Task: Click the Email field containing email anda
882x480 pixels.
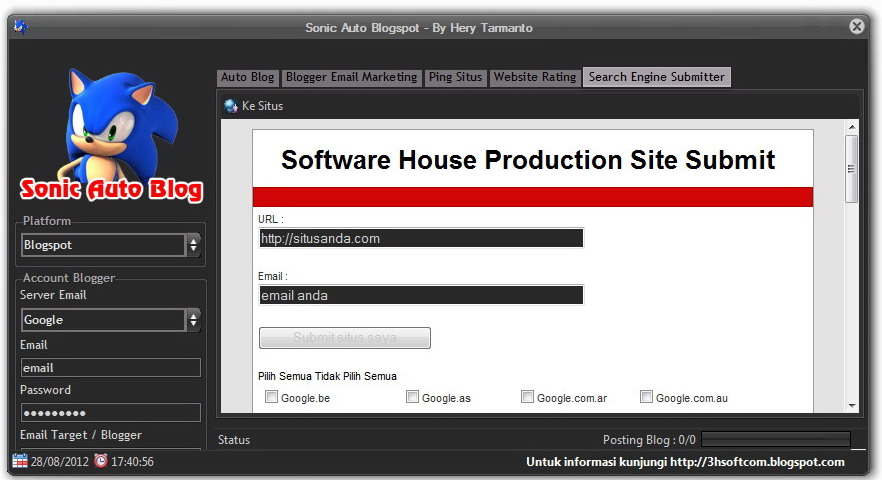Action: click(x=421, y=295)
